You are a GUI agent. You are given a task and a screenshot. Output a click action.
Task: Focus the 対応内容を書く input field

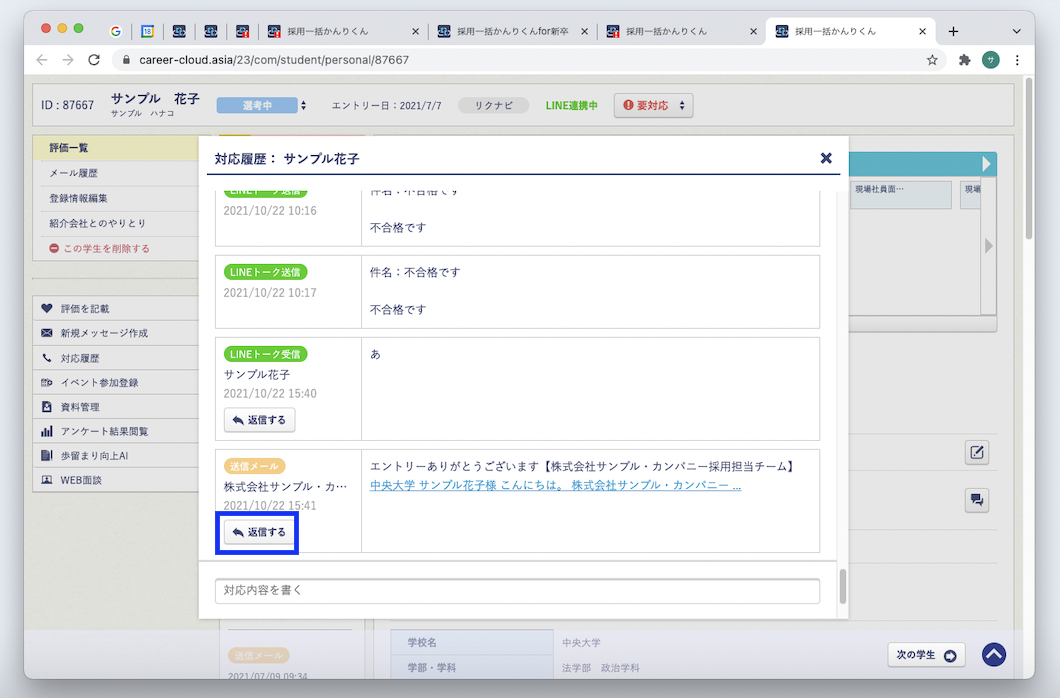tap(517, 591)
